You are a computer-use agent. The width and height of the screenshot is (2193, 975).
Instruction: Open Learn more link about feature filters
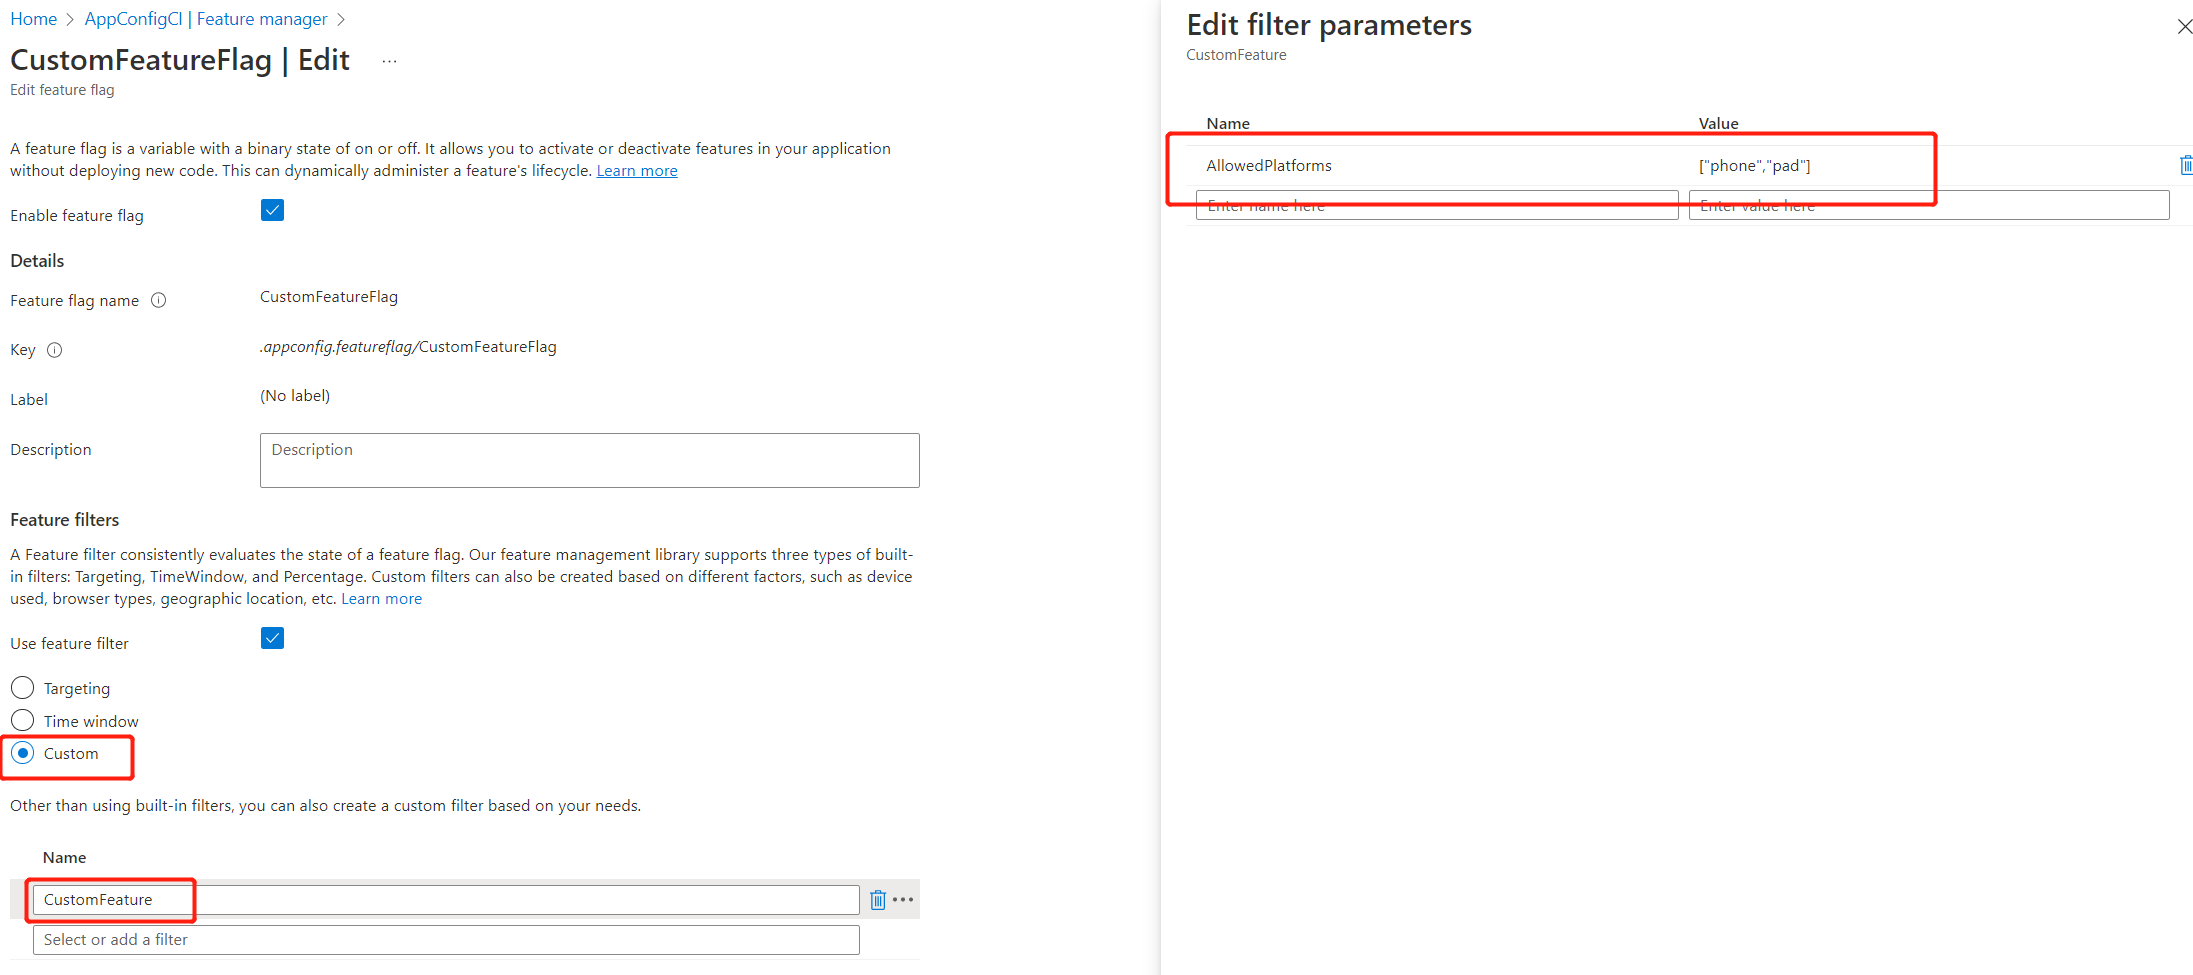tap(381, 599)
